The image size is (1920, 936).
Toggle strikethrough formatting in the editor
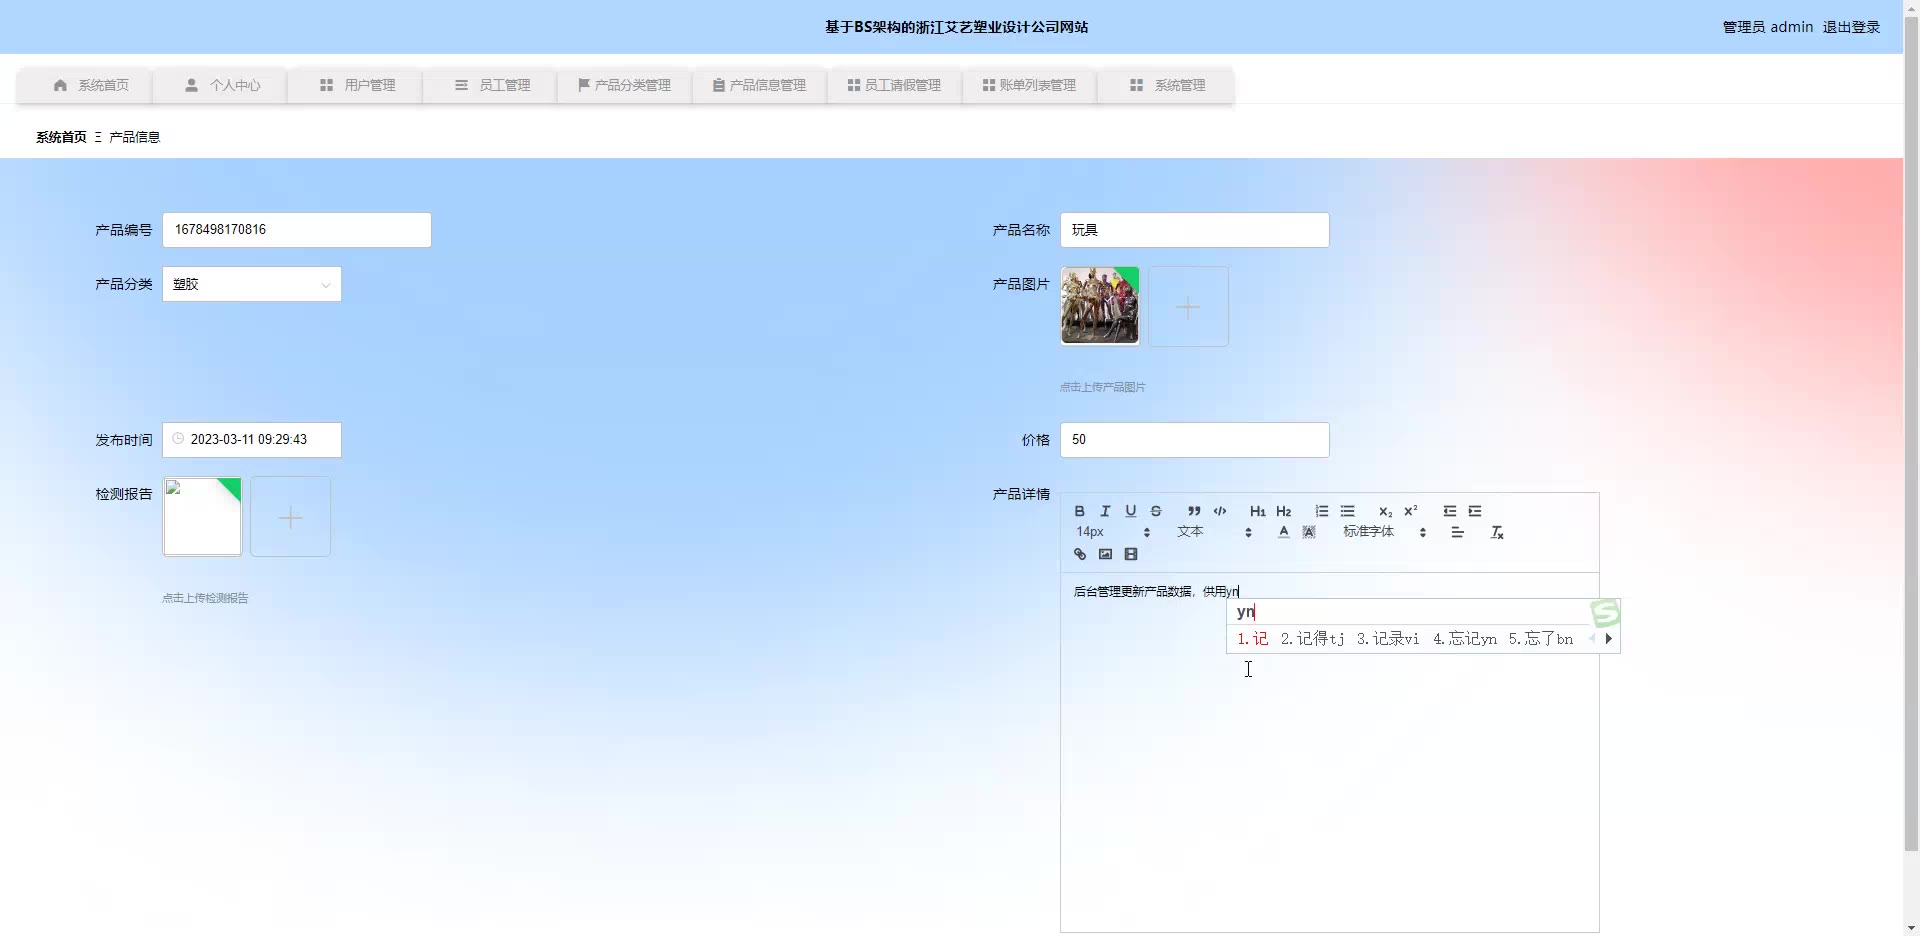point(1156,511)
